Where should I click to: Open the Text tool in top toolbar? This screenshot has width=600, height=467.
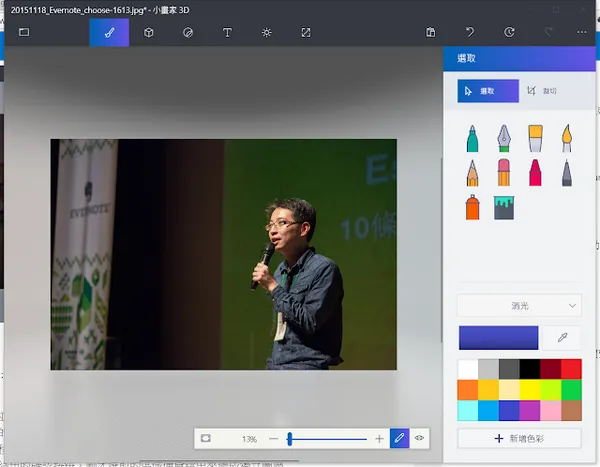[x=227, y=32]
